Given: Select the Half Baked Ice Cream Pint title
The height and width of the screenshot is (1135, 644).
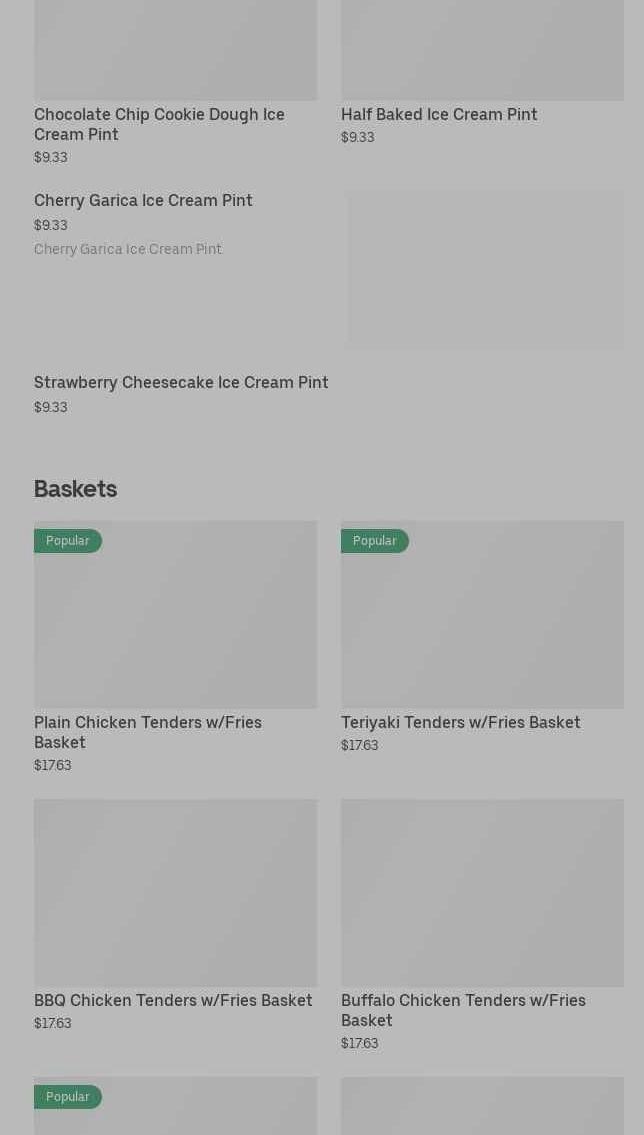Looking at the screenshot, I should 439,114.
